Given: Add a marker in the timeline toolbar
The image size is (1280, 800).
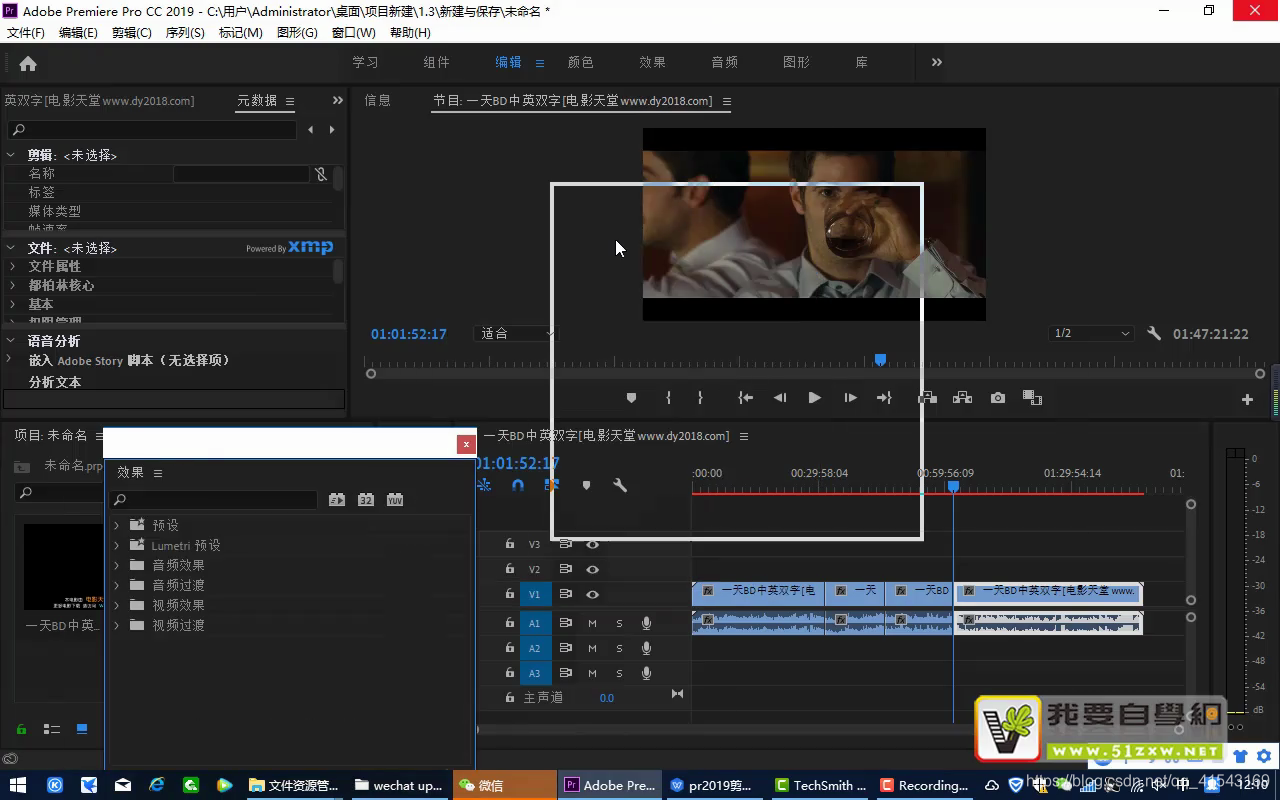Looking at the screenshot, I should pos(586,485).
